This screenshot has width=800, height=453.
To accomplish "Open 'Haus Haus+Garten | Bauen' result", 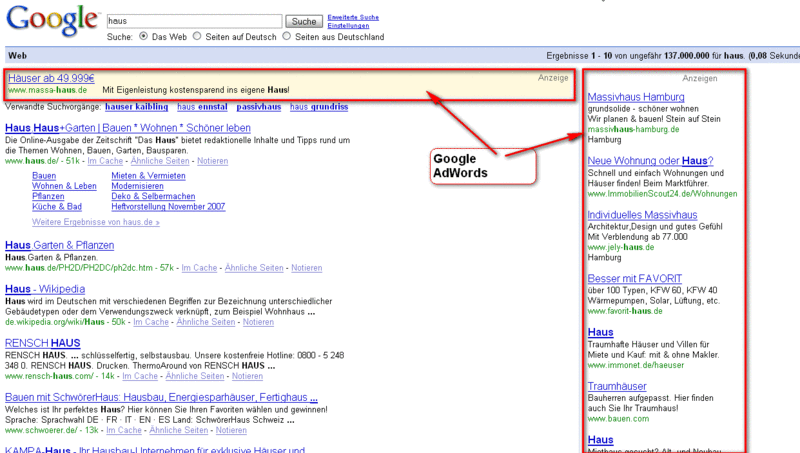I will [x=128, y=128].
